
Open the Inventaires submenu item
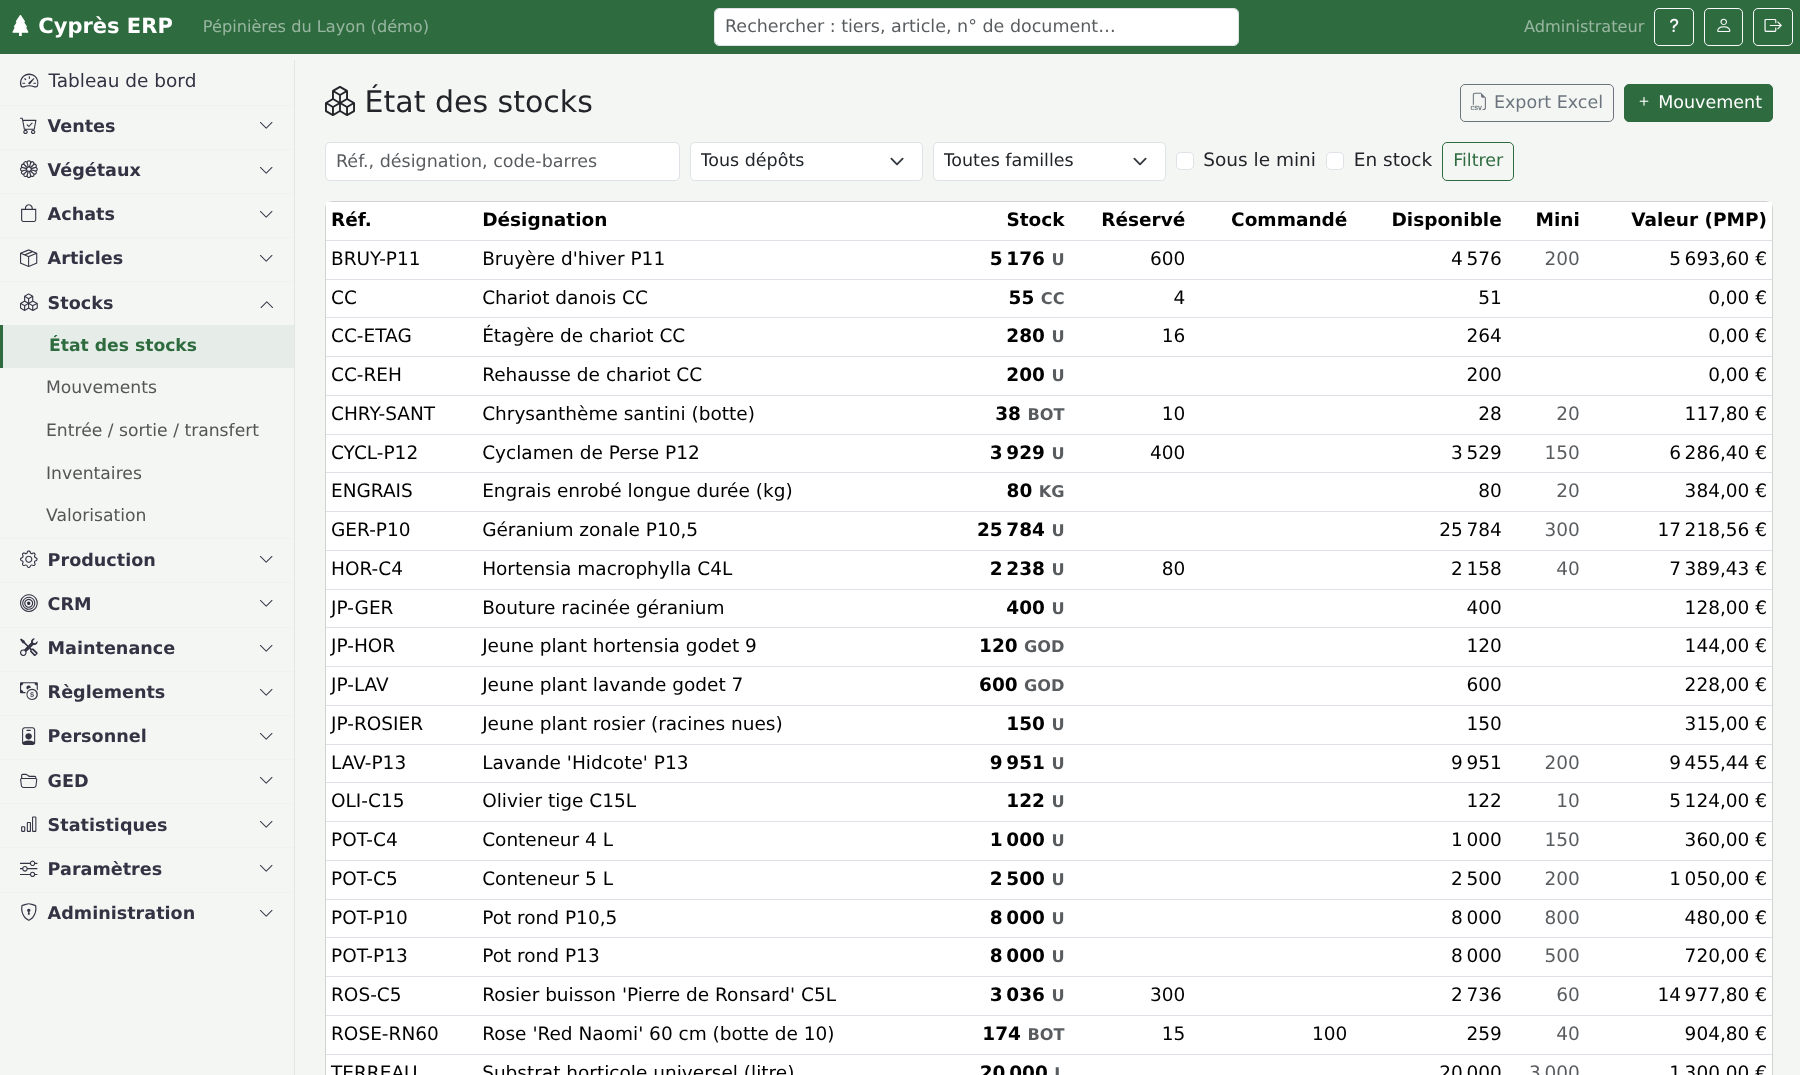tap(94, 473)
